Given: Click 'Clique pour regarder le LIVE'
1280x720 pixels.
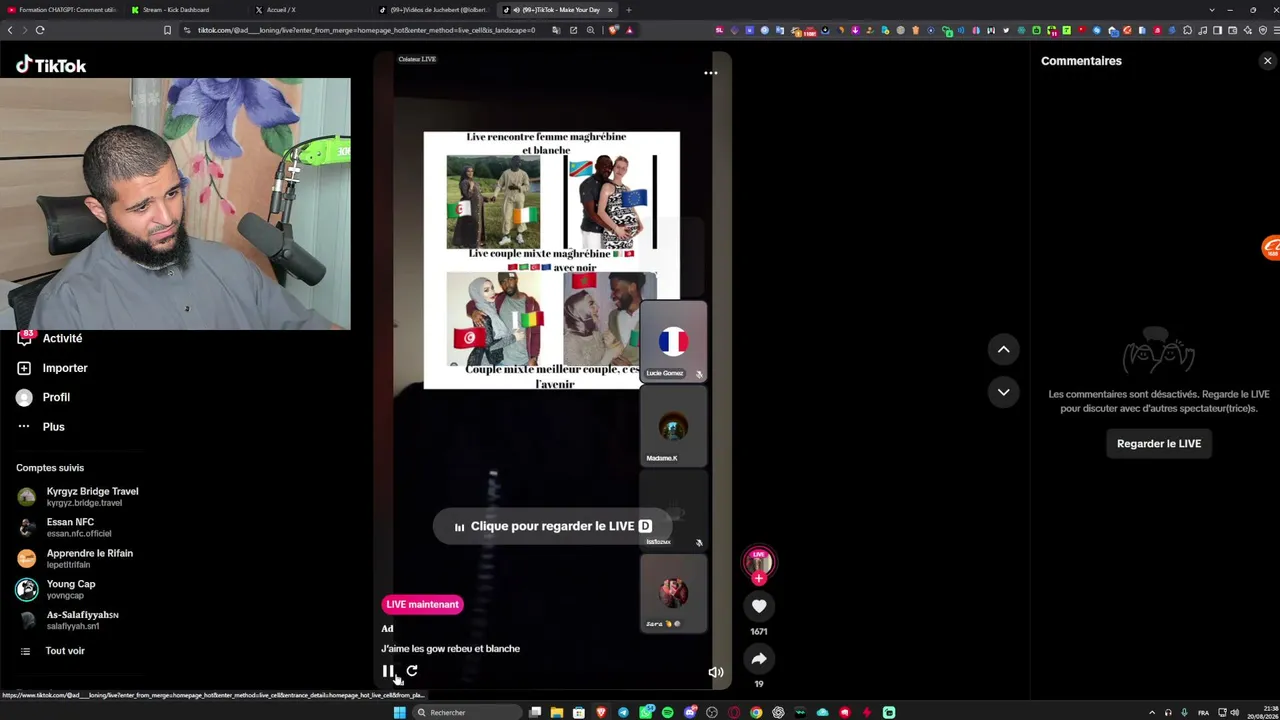Looking at the screenshot, I should point(552,526).
